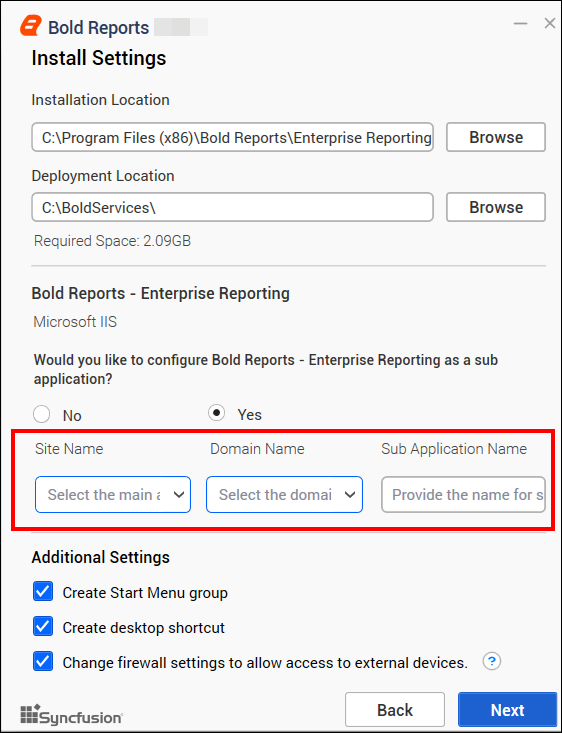
Task: Click the Syncfusion logo
Action: point(71,715)
